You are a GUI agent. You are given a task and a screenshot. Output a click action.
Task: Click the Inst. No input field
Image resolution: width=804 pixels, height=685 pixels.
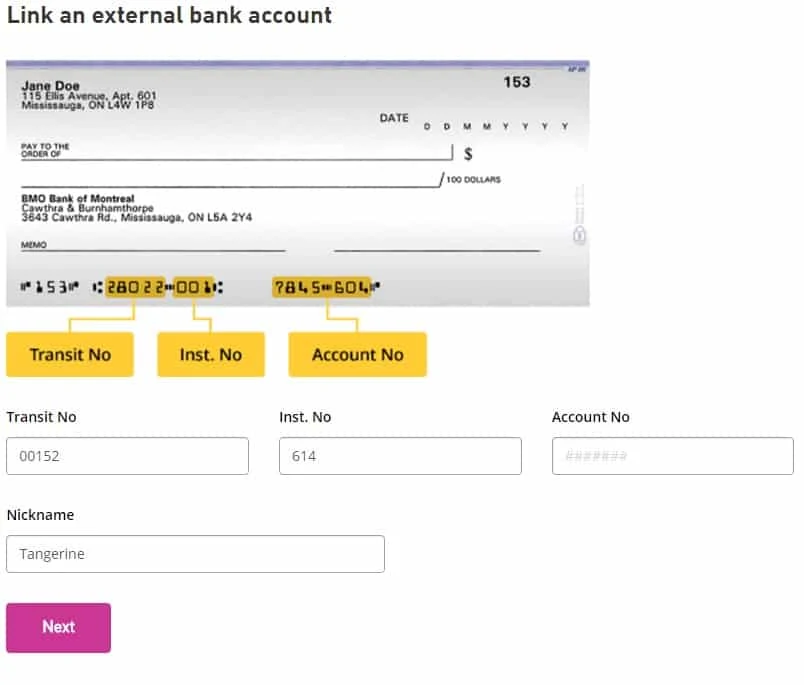point(399,455)
